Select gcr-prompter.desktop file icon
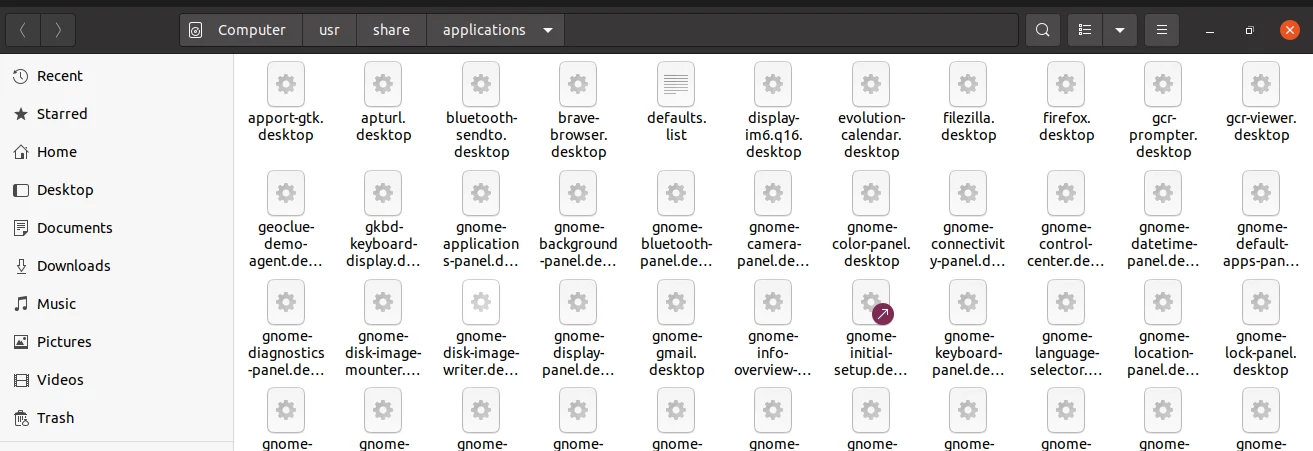The height and width of the screenshot is (451, 1313). [x=1163, y=82]
